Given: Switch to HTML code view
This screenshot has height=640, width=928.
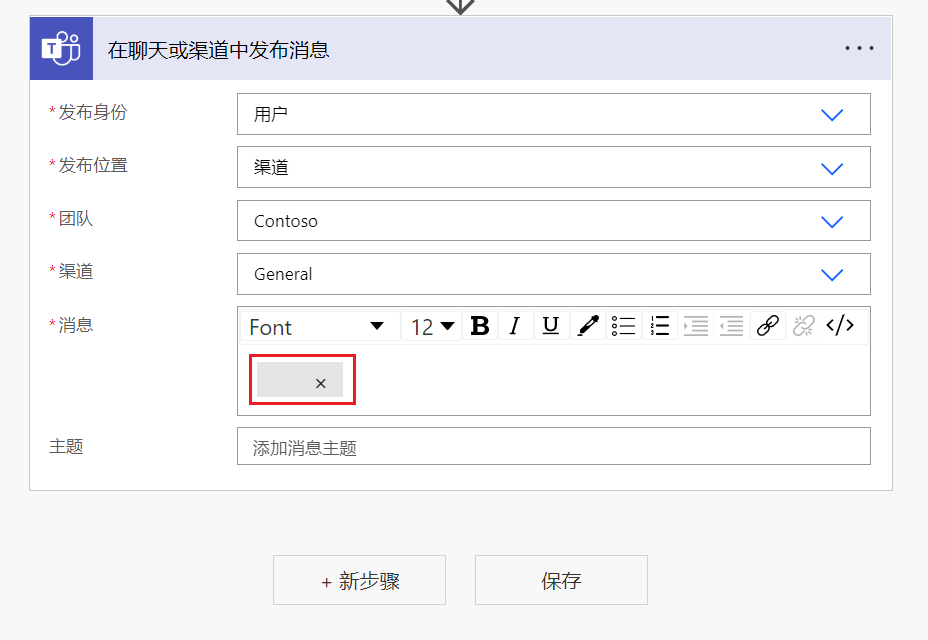Looking at the screenshot, I should tap(840, 326).
